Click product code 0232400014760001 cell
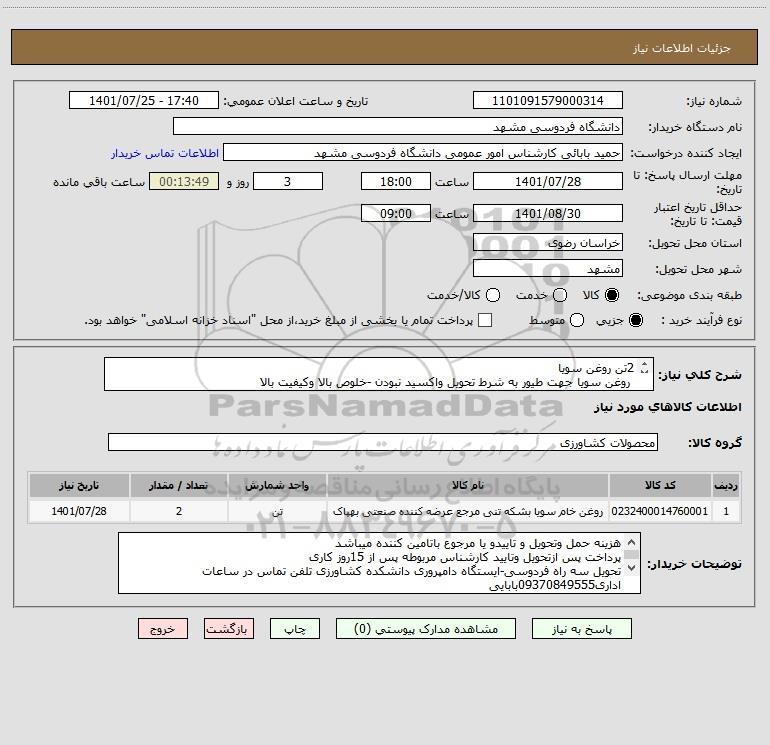This screenshot has height=745, width=770. click(660, 511)
